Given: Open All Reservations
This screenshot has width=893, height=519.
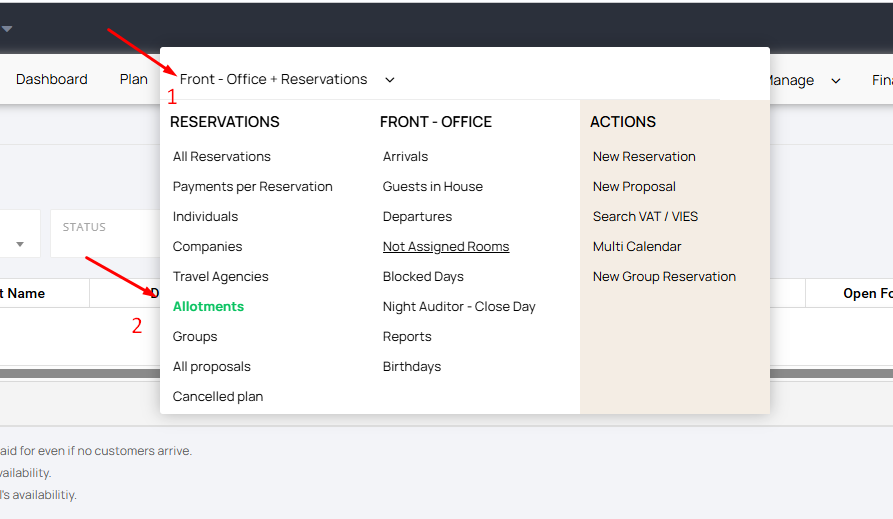Looking at the screenshot, I should click(x=221, y=156).
